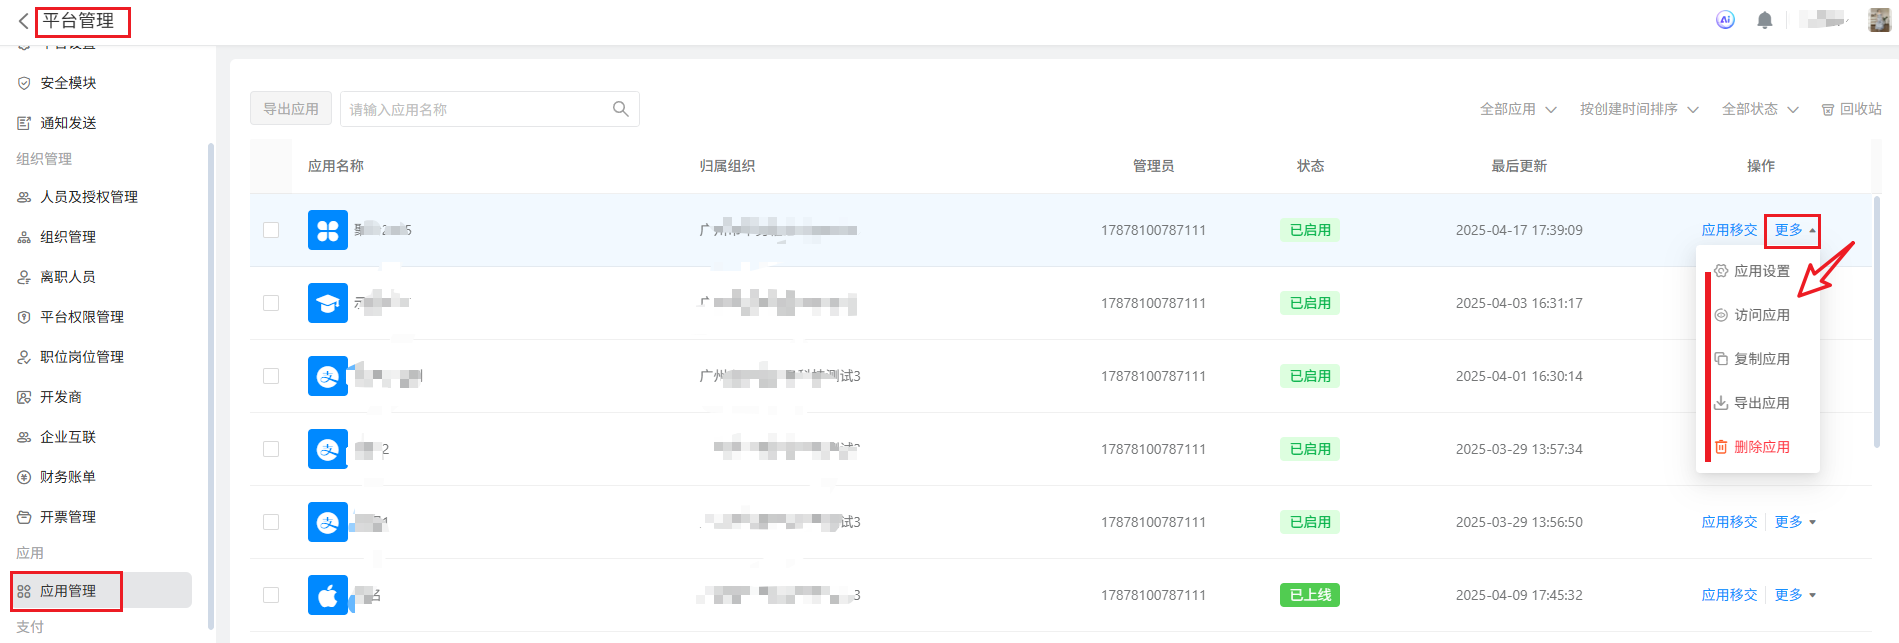Viewport: 1899px width, 643px height.
Task: Click the graduation cap app icon
Action: pos(327,303)
